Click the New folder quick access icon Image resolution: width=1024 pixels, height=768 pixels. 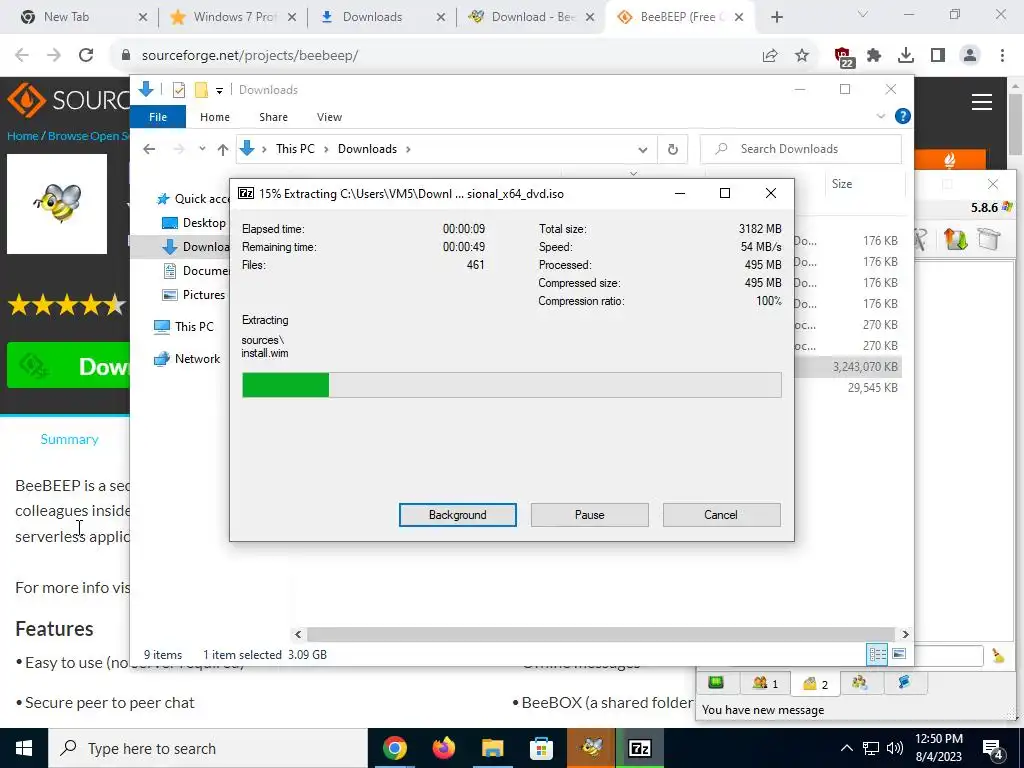tap(201, 89)
